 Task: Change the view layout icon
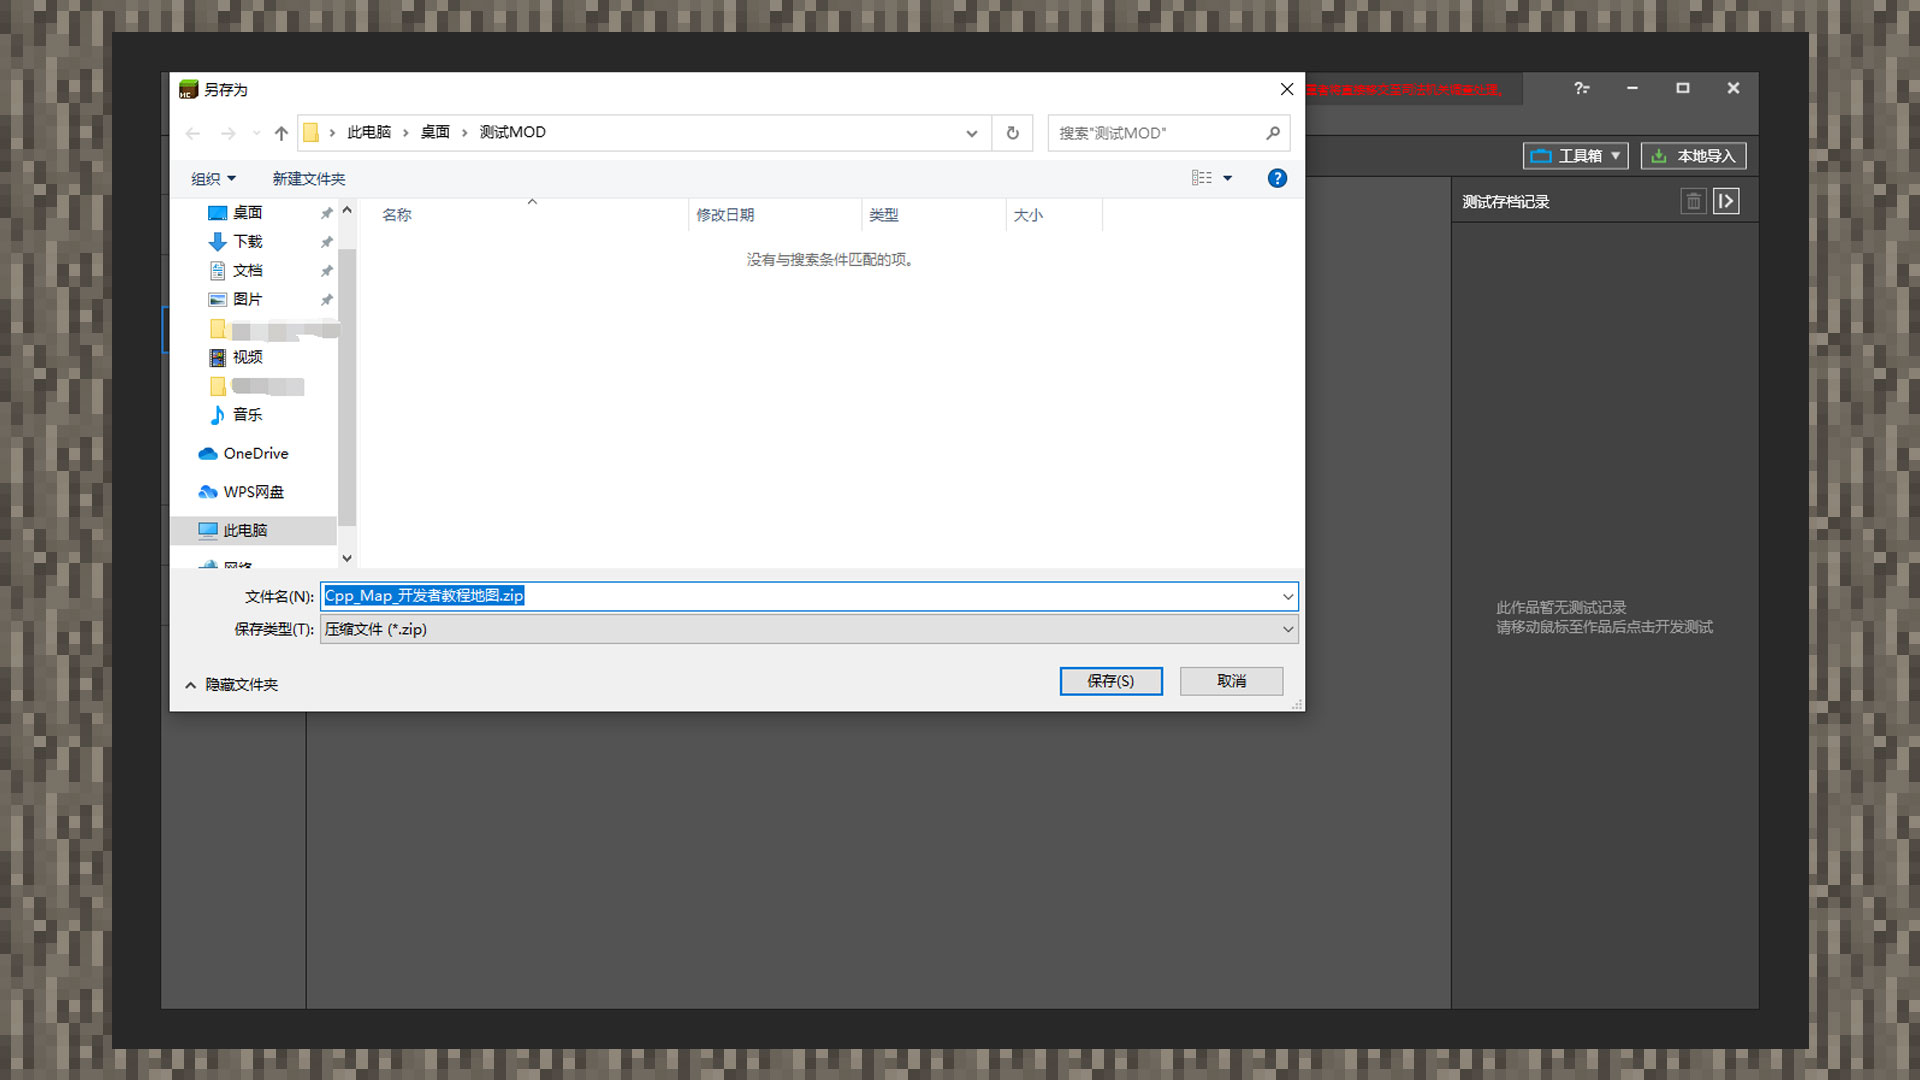(1202, 178)
